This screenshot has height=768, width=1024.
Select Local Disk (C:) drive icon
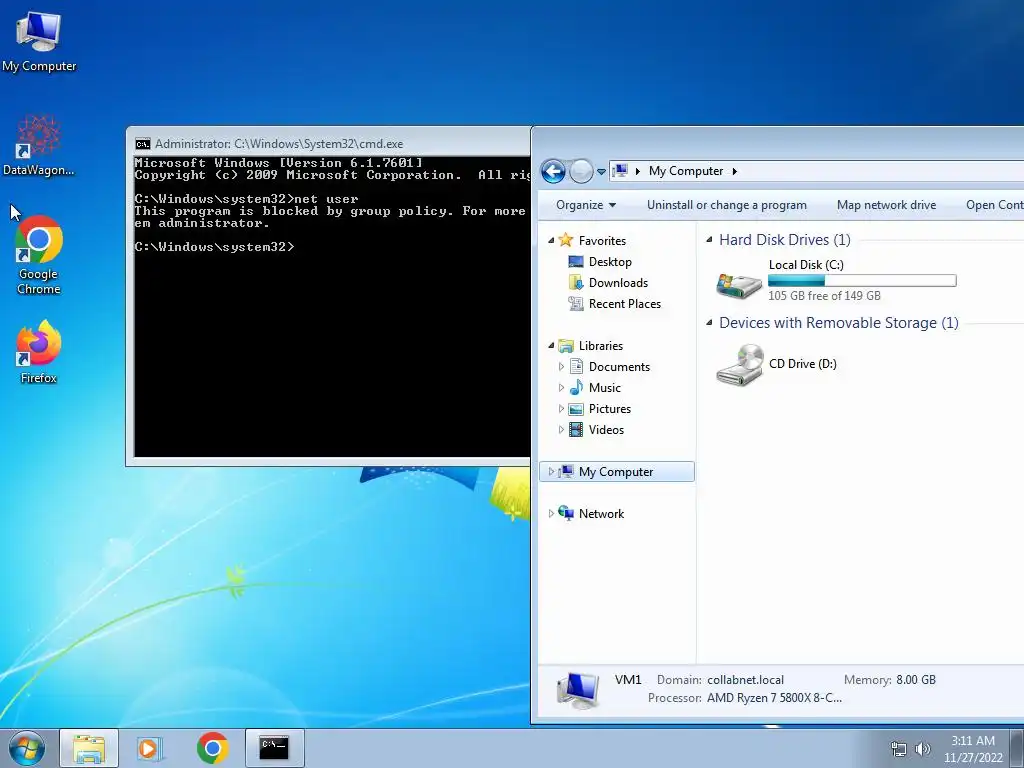pos(739,285)
